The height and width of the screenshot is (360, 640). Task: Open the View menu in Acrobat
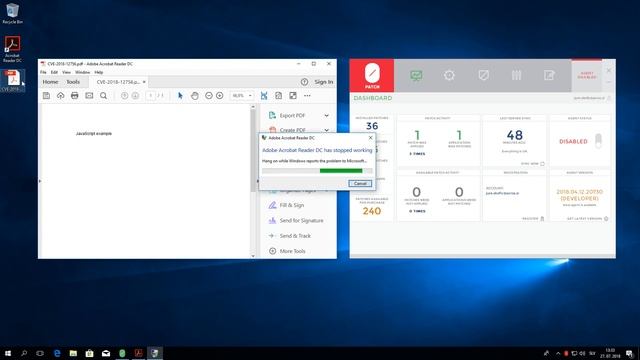[66, 72]
